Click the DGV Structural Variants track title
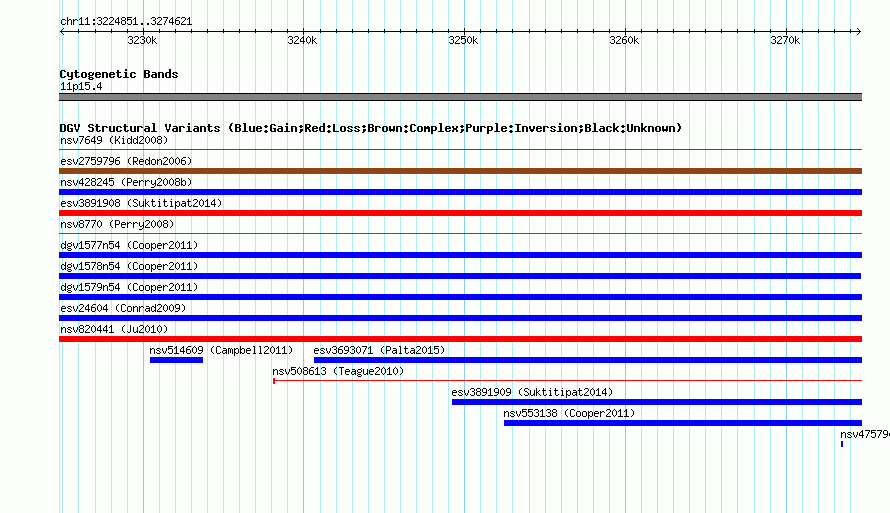 tap(371, 128)
